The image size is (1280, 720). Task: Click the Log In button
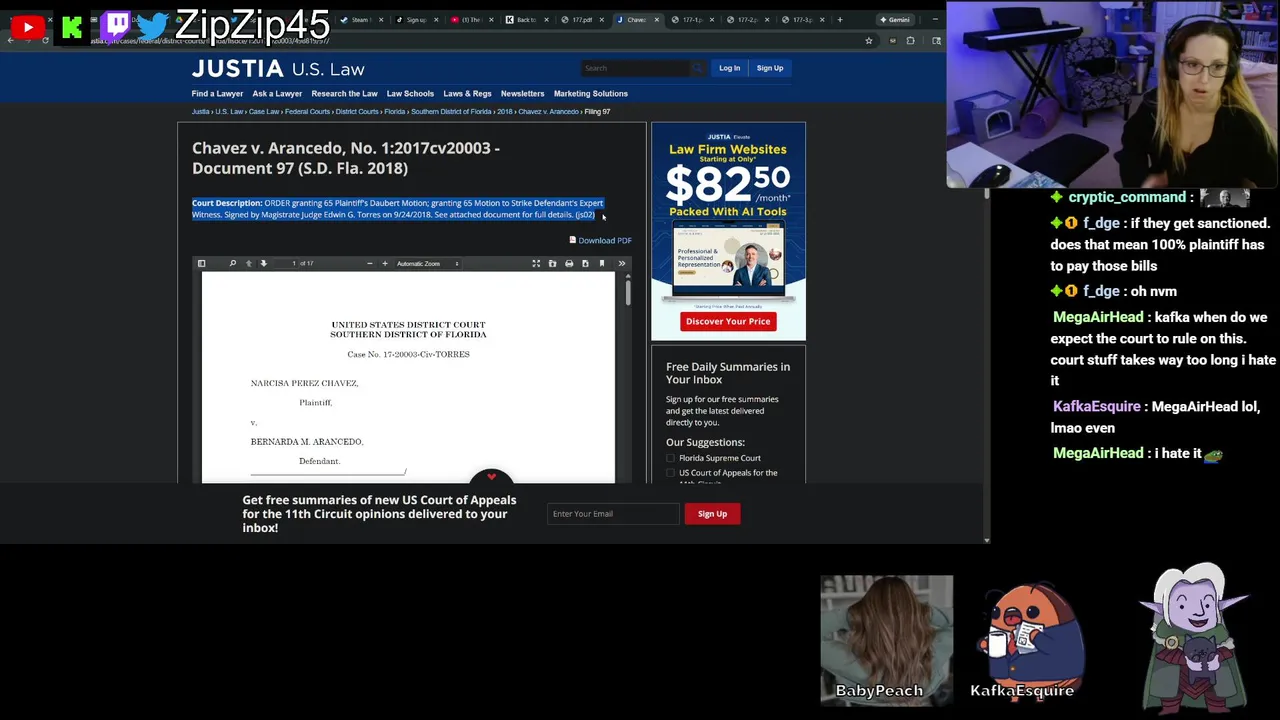(x=729, y=68)
